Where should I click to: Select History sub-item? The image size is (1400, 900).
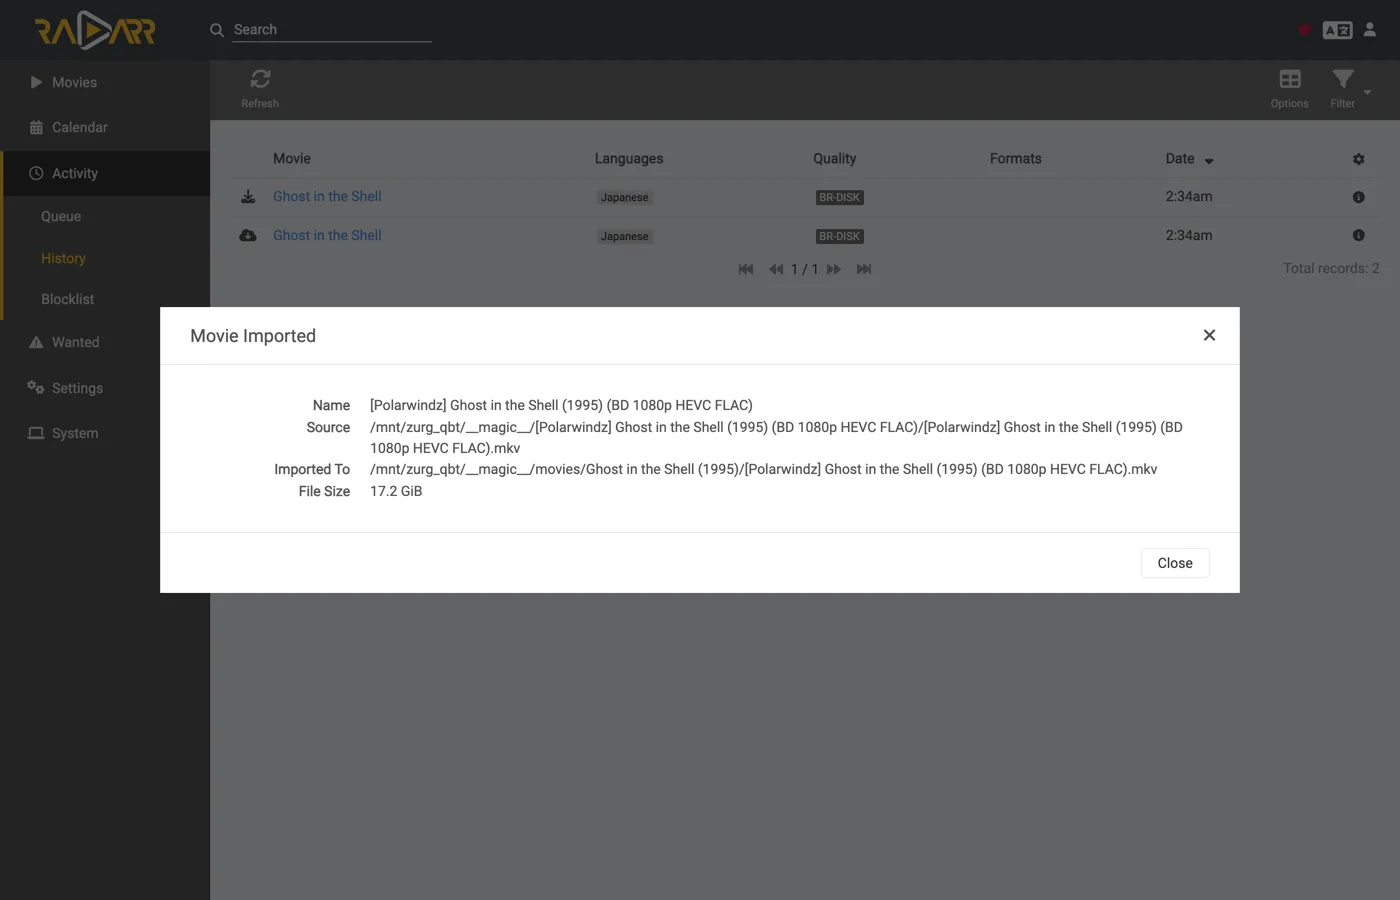click(x=63, y=258)
